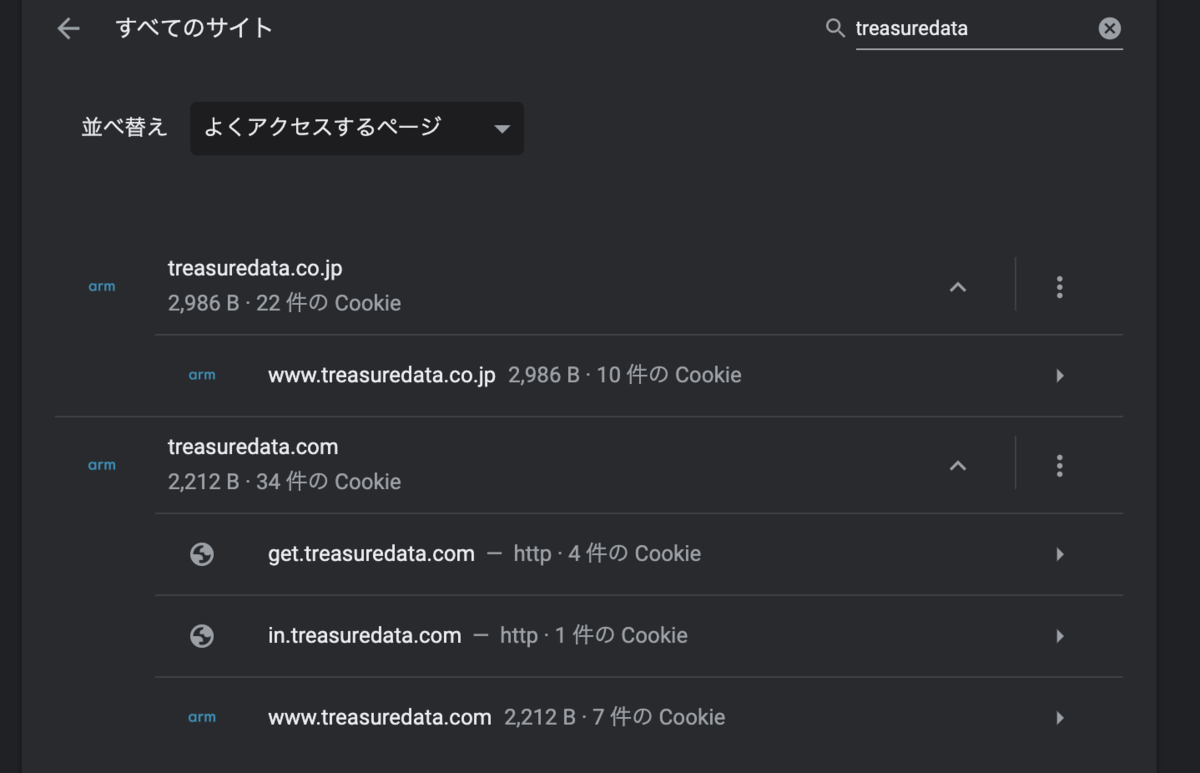The image size is (1200, 773).
Task: Click the arm favicon beside treasuredata.co.jp
Action: coord(102,285)
